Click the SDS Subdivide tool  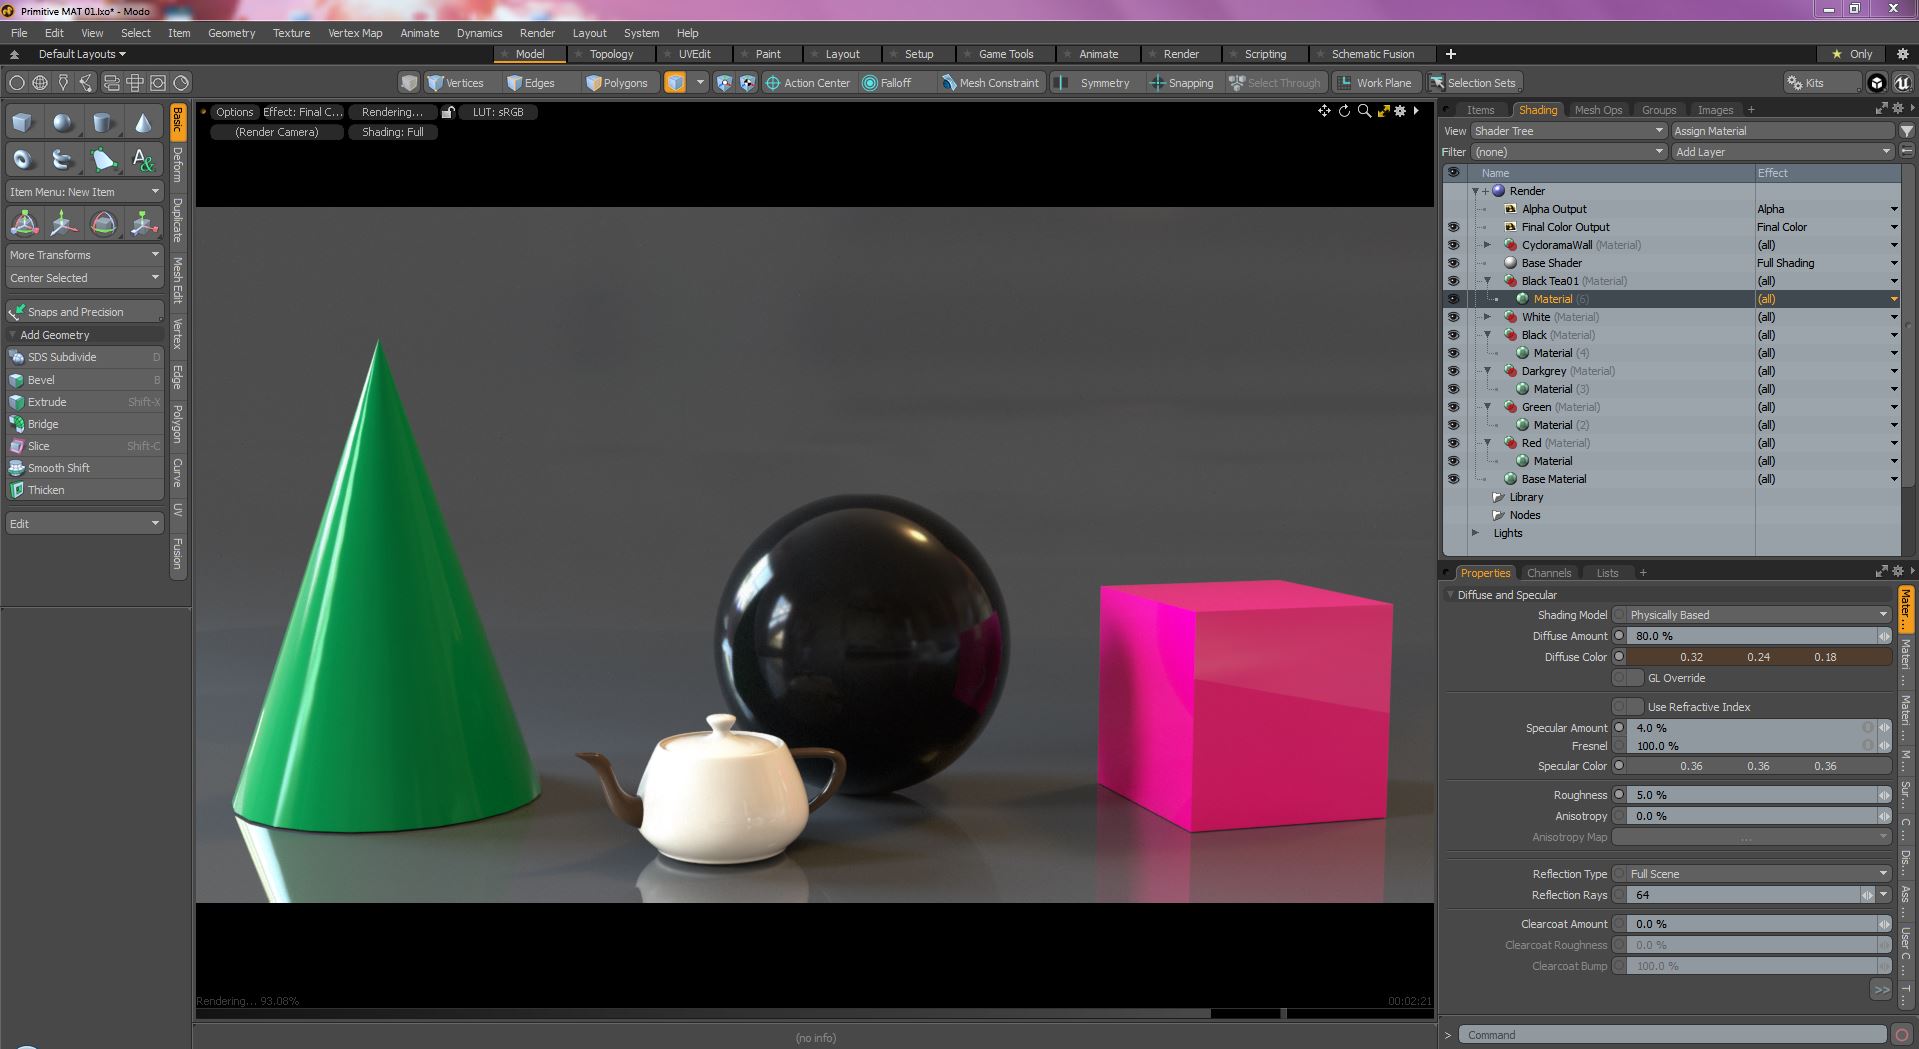85,357
